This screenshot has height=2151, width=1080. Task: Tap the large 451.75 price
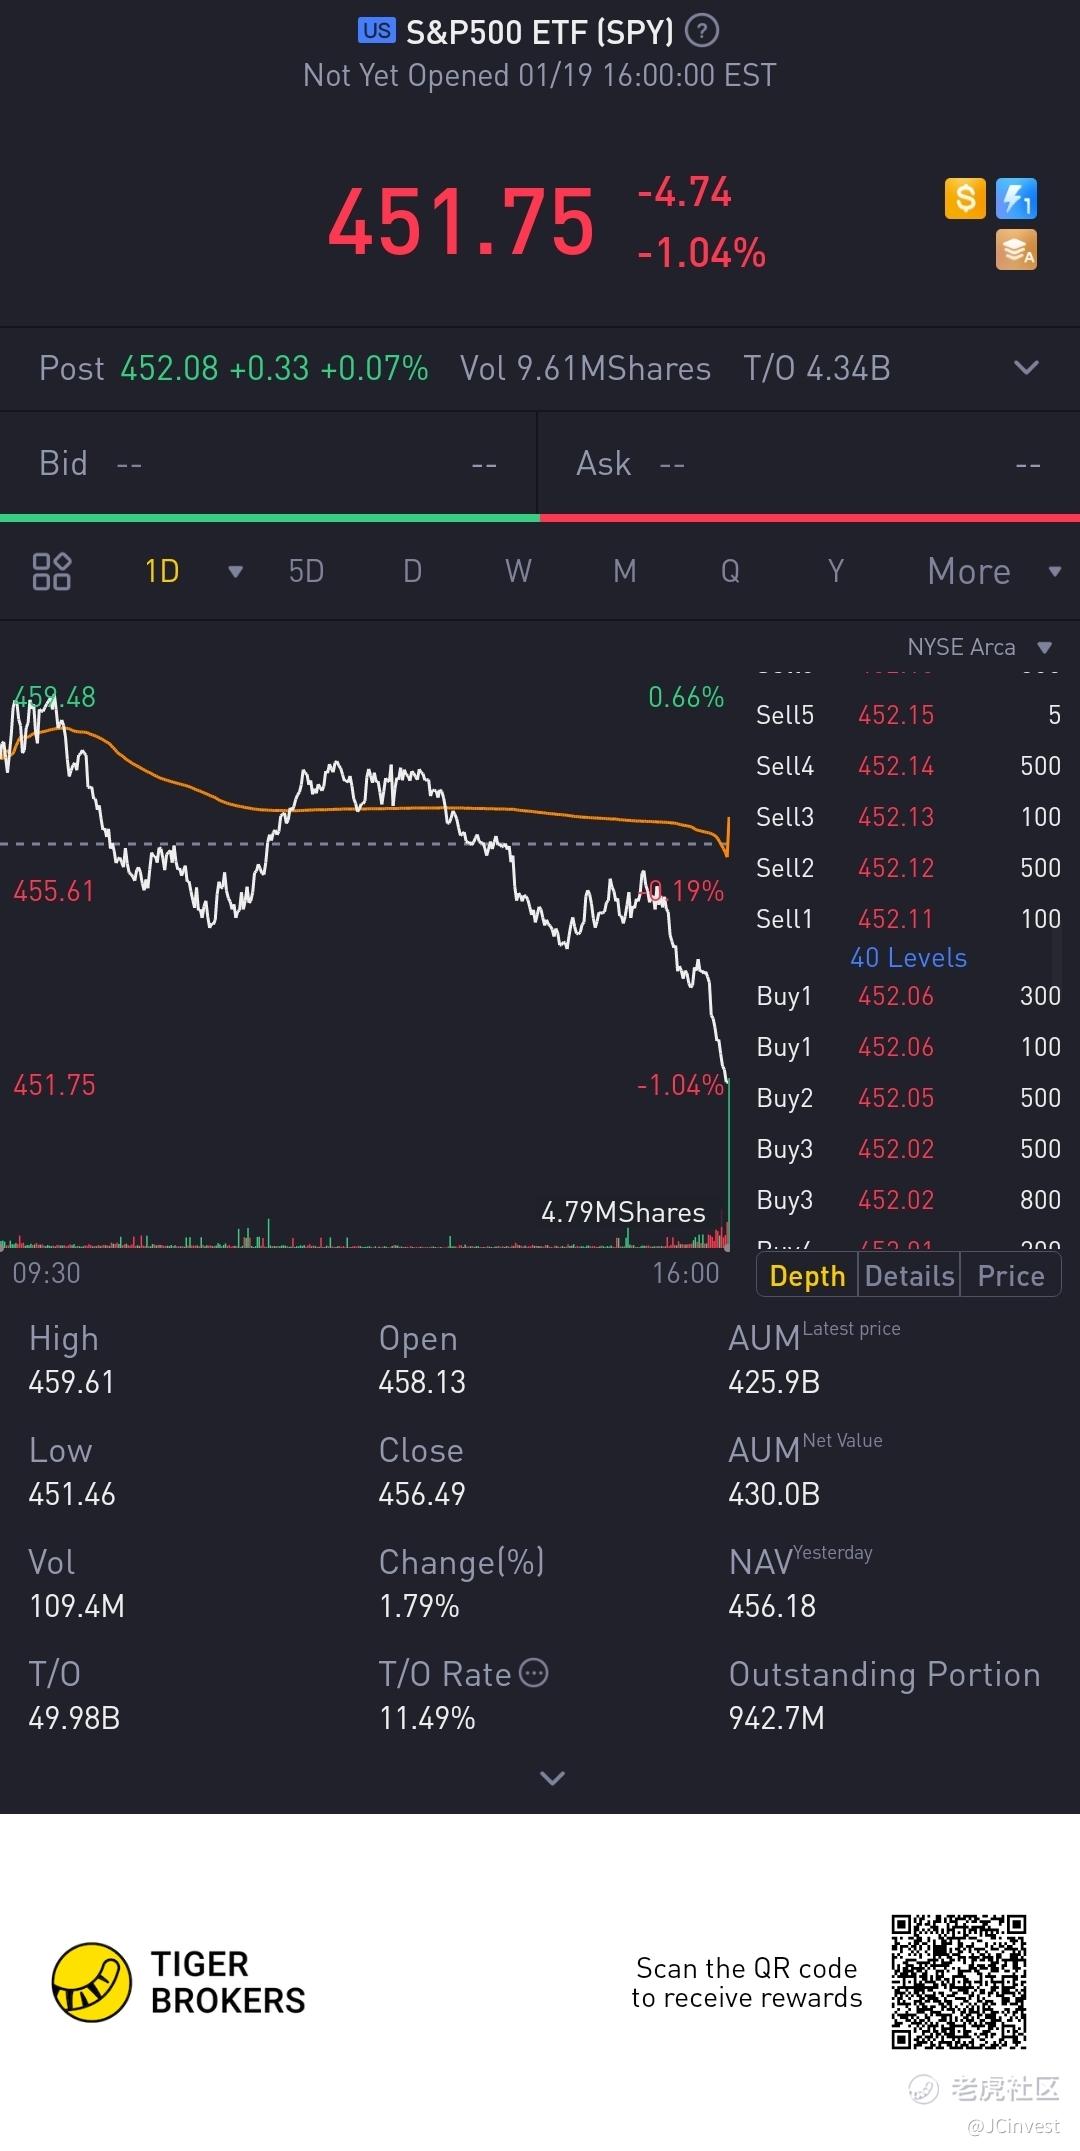tap(461, 222)
